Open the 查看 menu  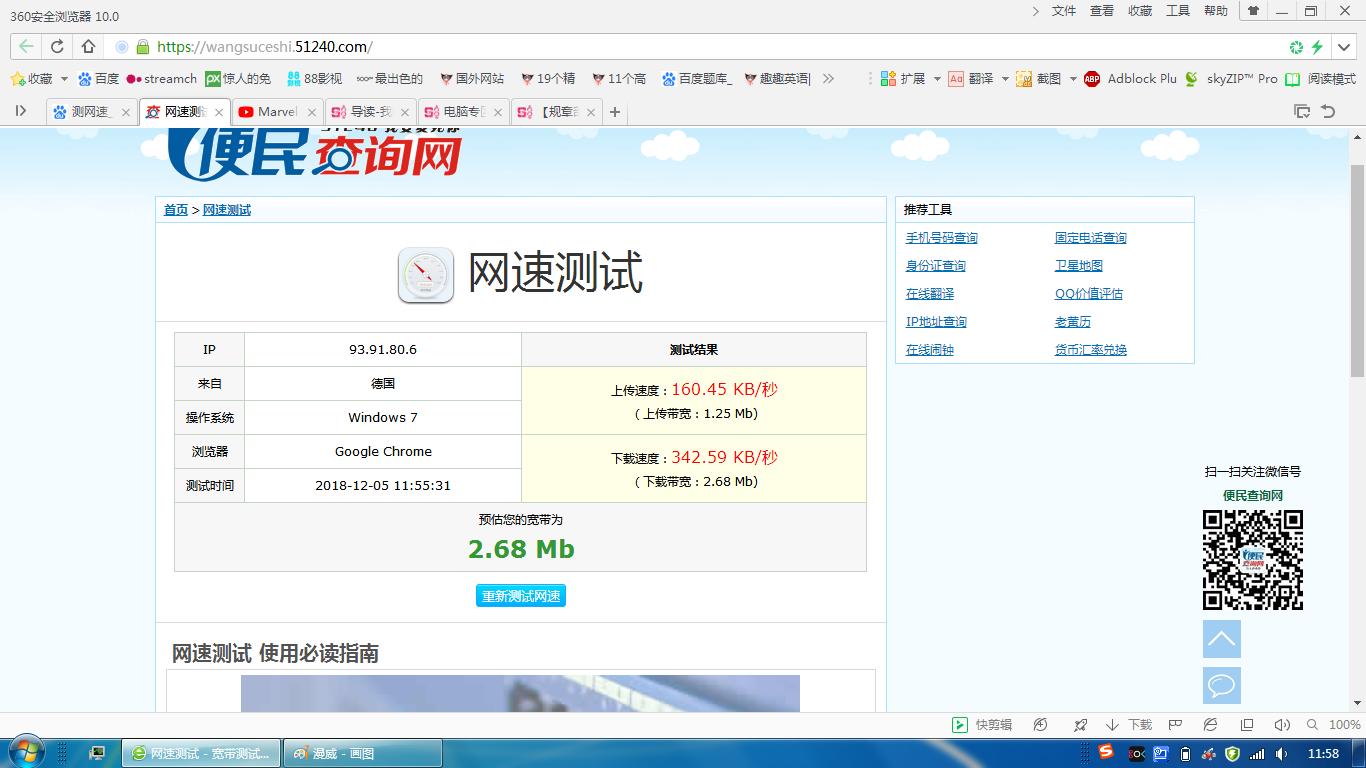point(1102,11)
